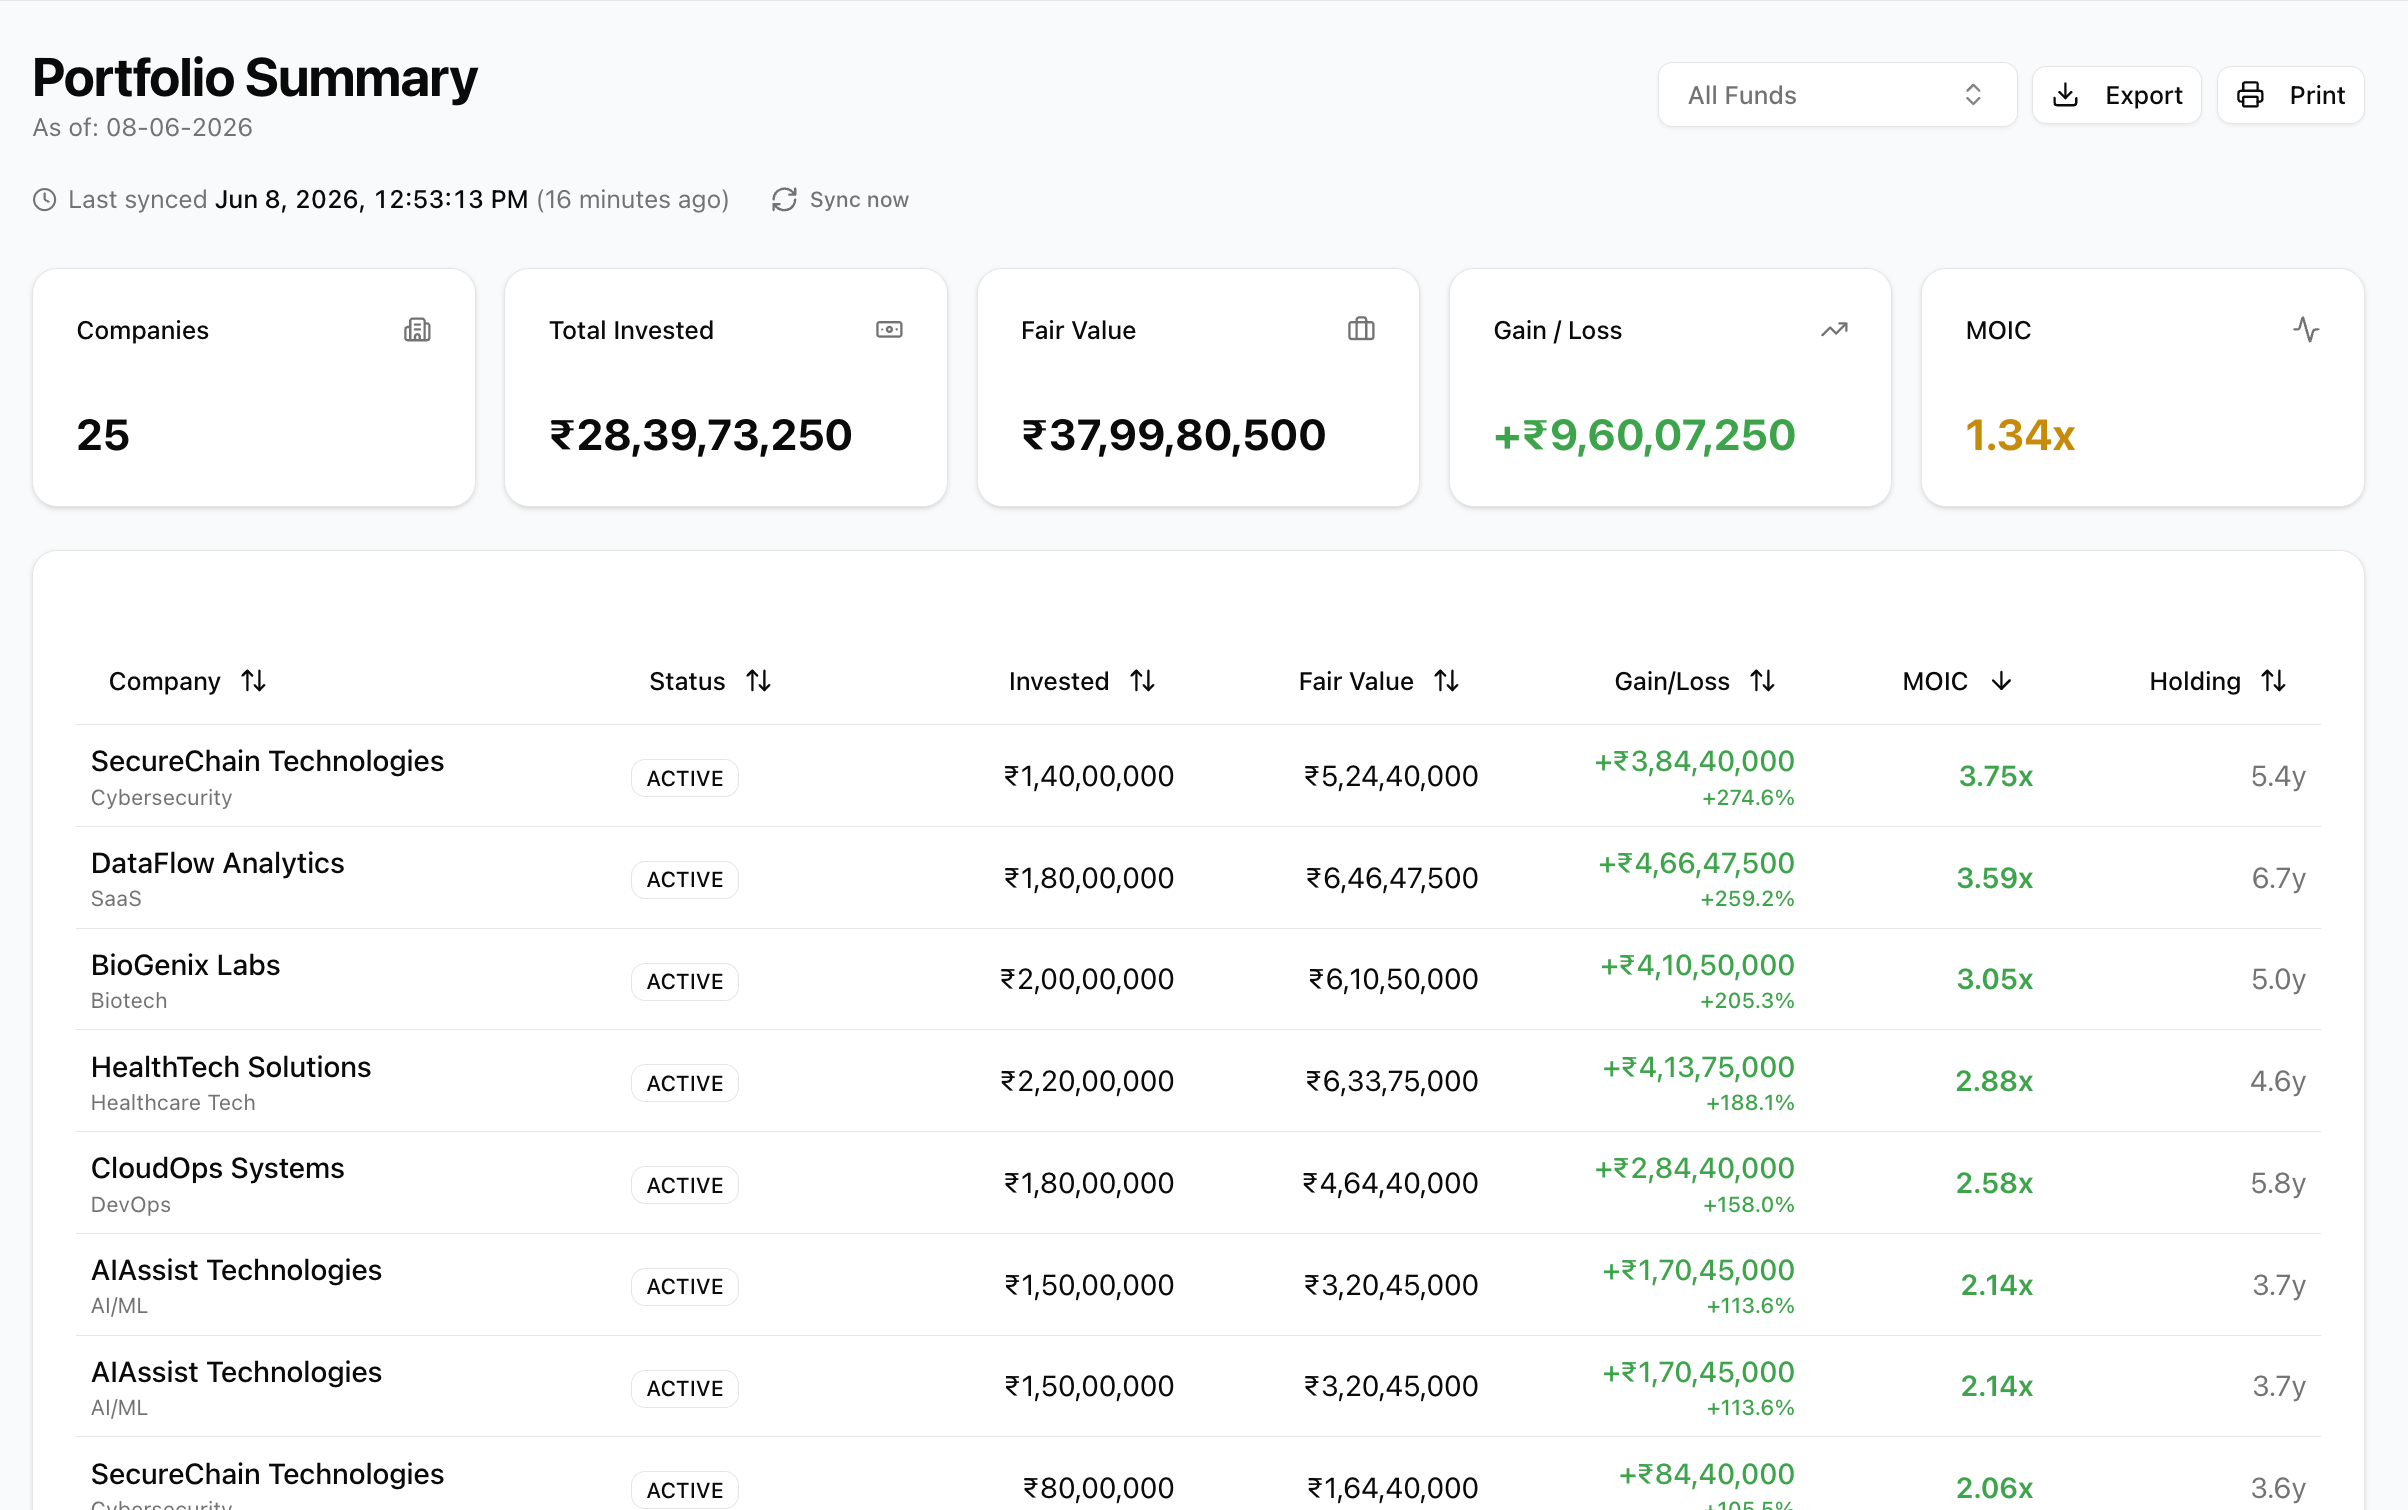The height and width of the screenshot is (1510, 2408).
Task: Click the 6.7y holding period
Action: 2279,879
